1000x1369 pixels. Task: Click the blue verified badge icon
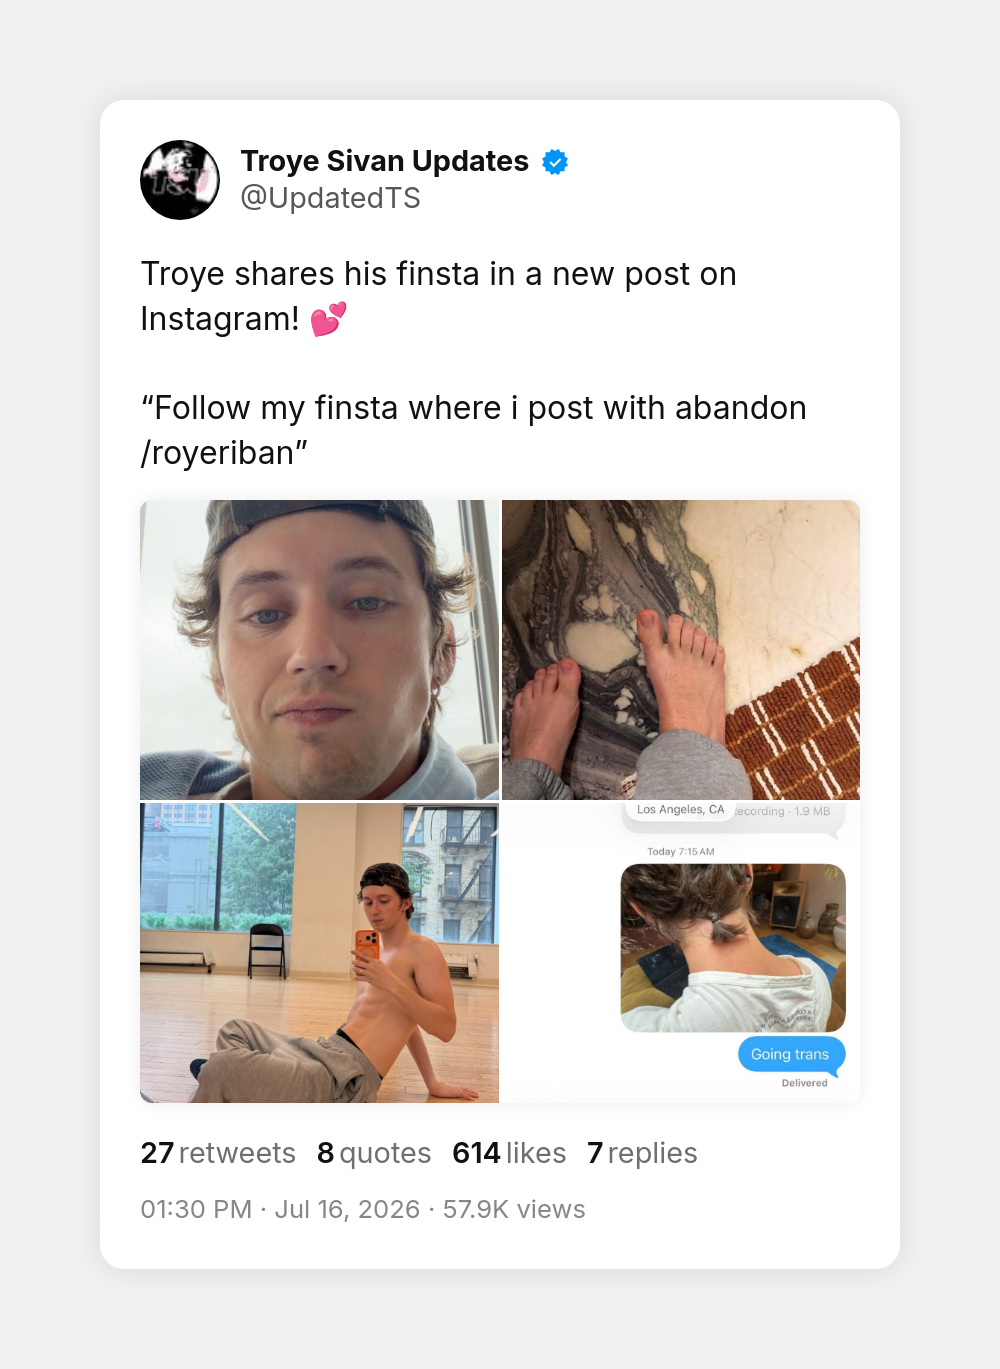[555, 162]
